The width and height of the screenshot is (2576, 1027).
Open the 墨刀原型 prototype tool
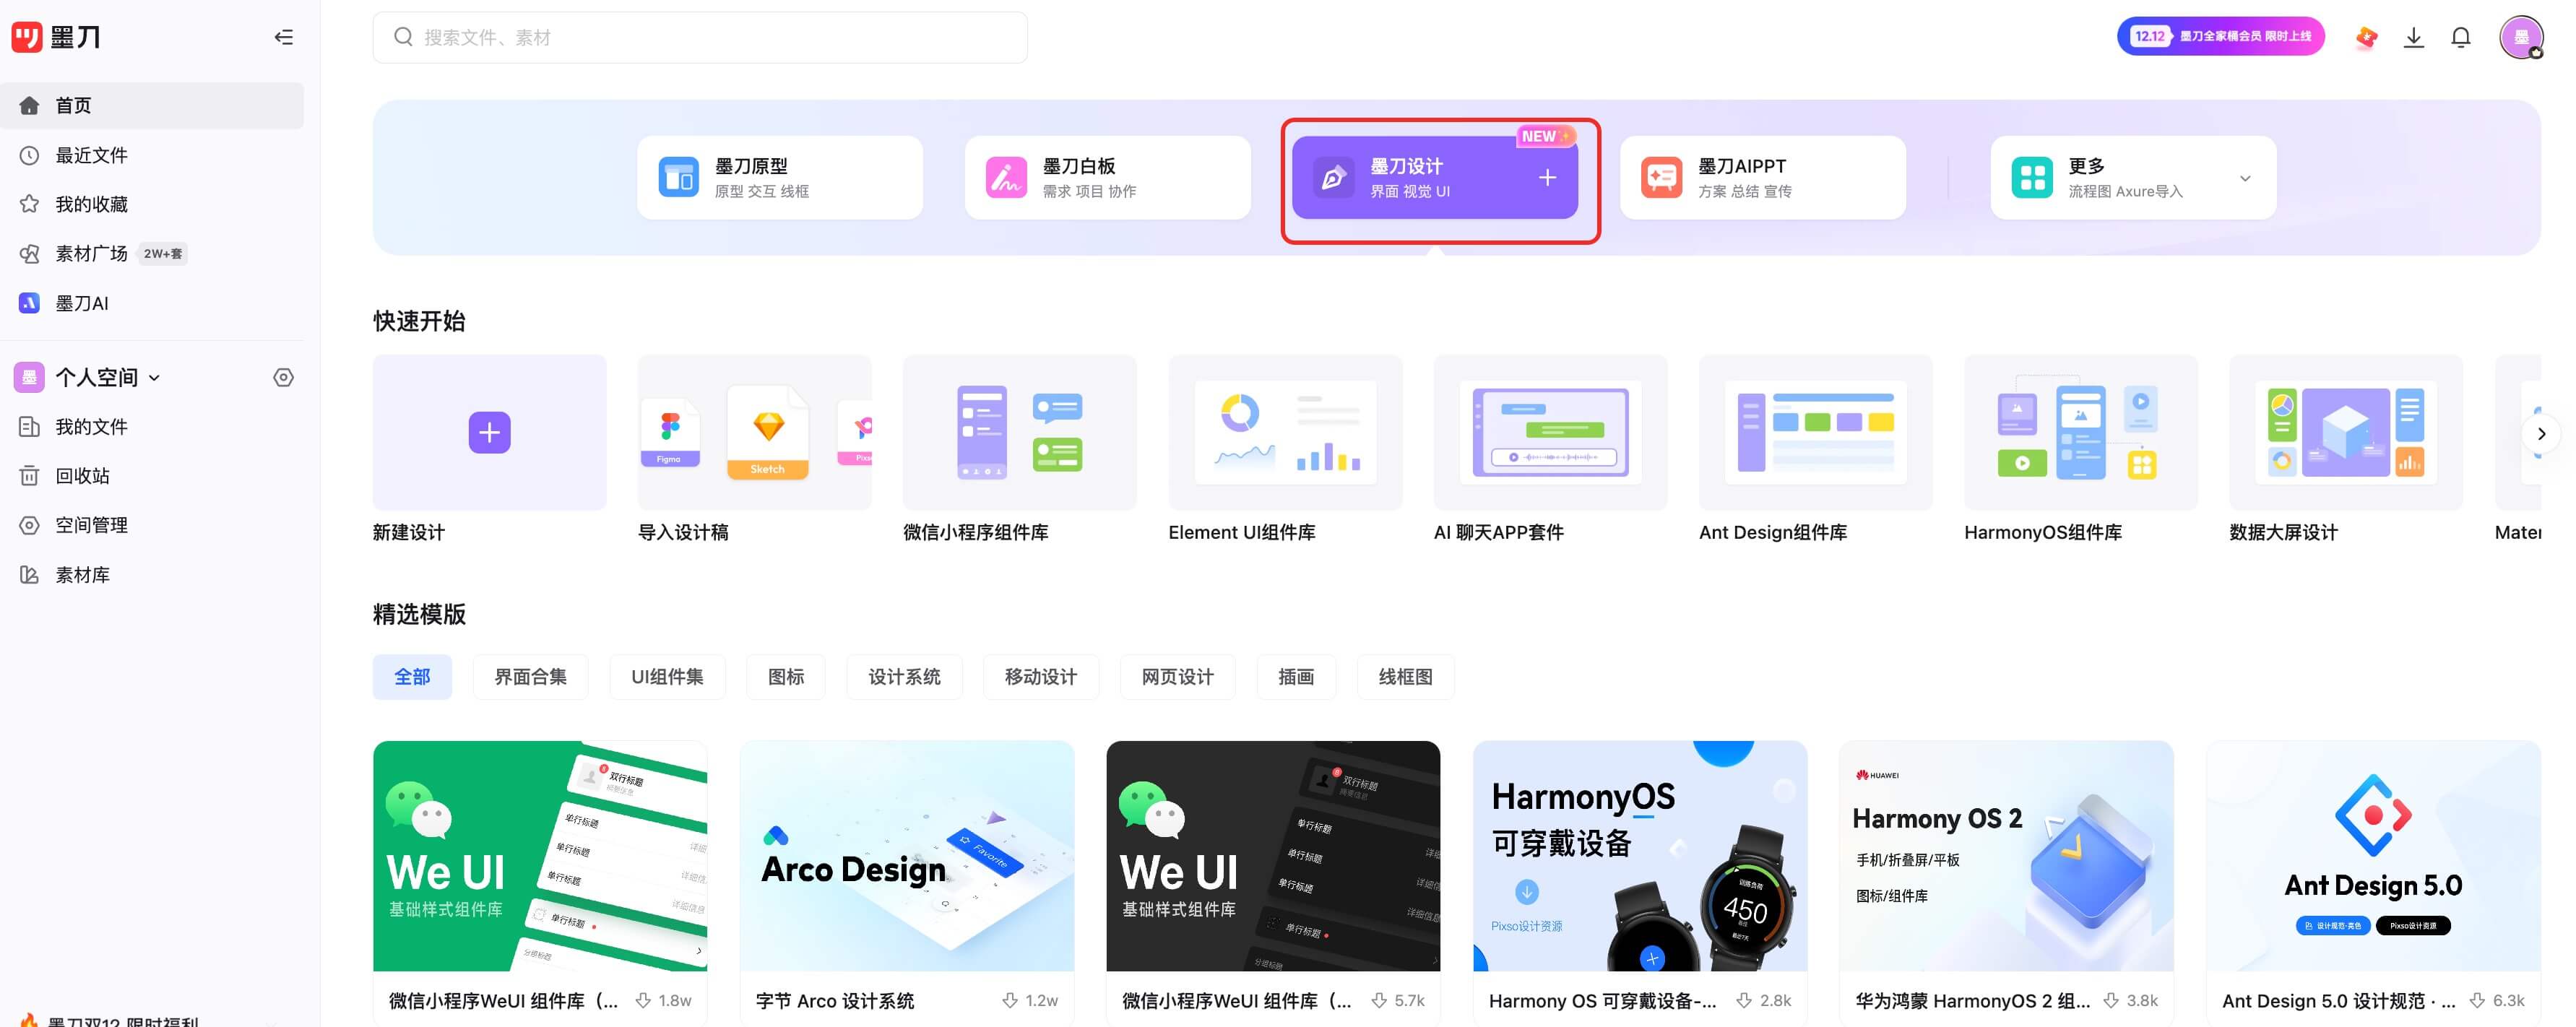[780, 176]
